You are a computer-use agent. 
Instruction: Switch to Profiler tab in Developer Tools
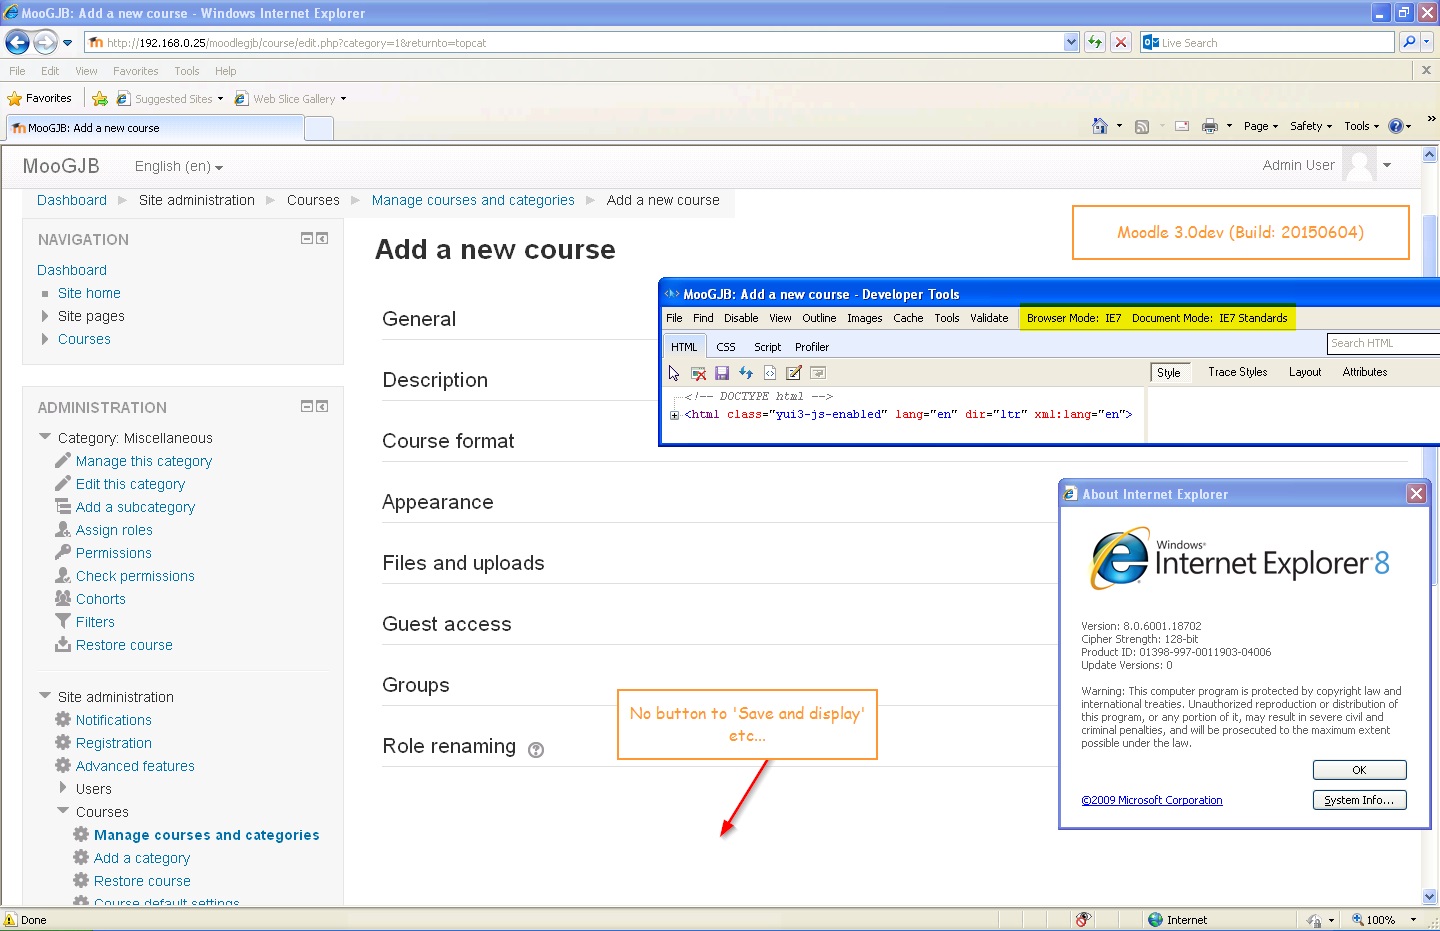(812, 347)
